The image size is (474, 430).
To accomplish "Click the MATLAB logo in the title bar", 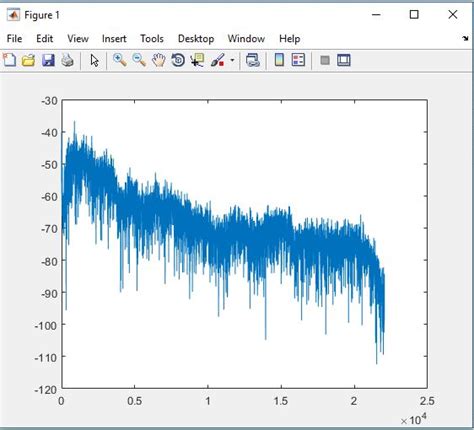I will [13, 15].
